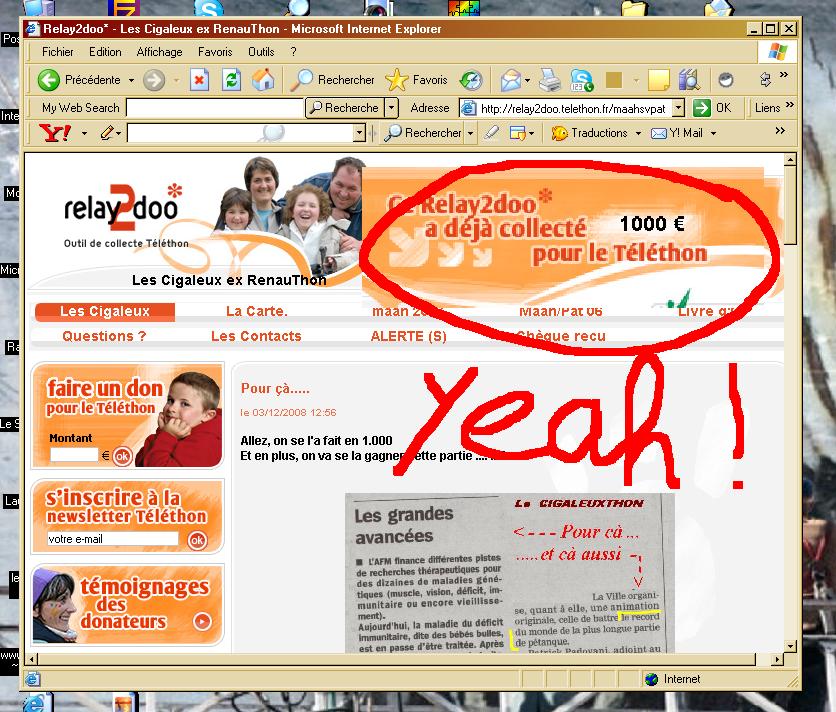Open the Affichage menu

(x=159, y=52)
